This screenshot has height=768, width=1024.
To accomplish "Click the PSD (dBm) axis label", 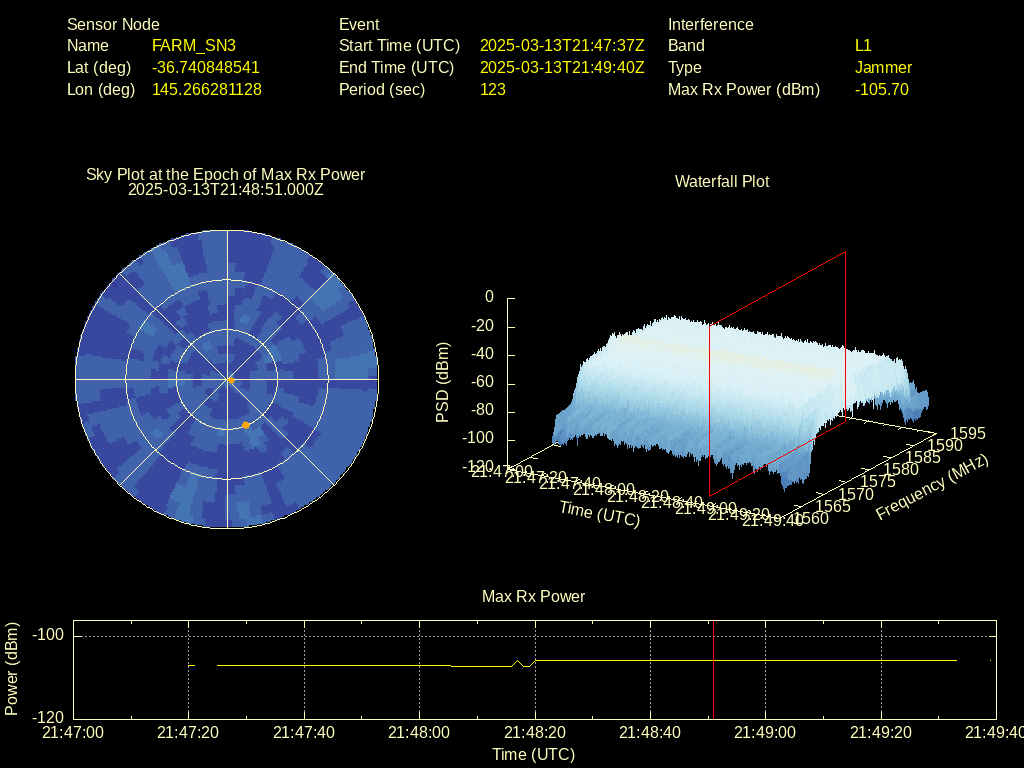I will (x=443, y=382).
